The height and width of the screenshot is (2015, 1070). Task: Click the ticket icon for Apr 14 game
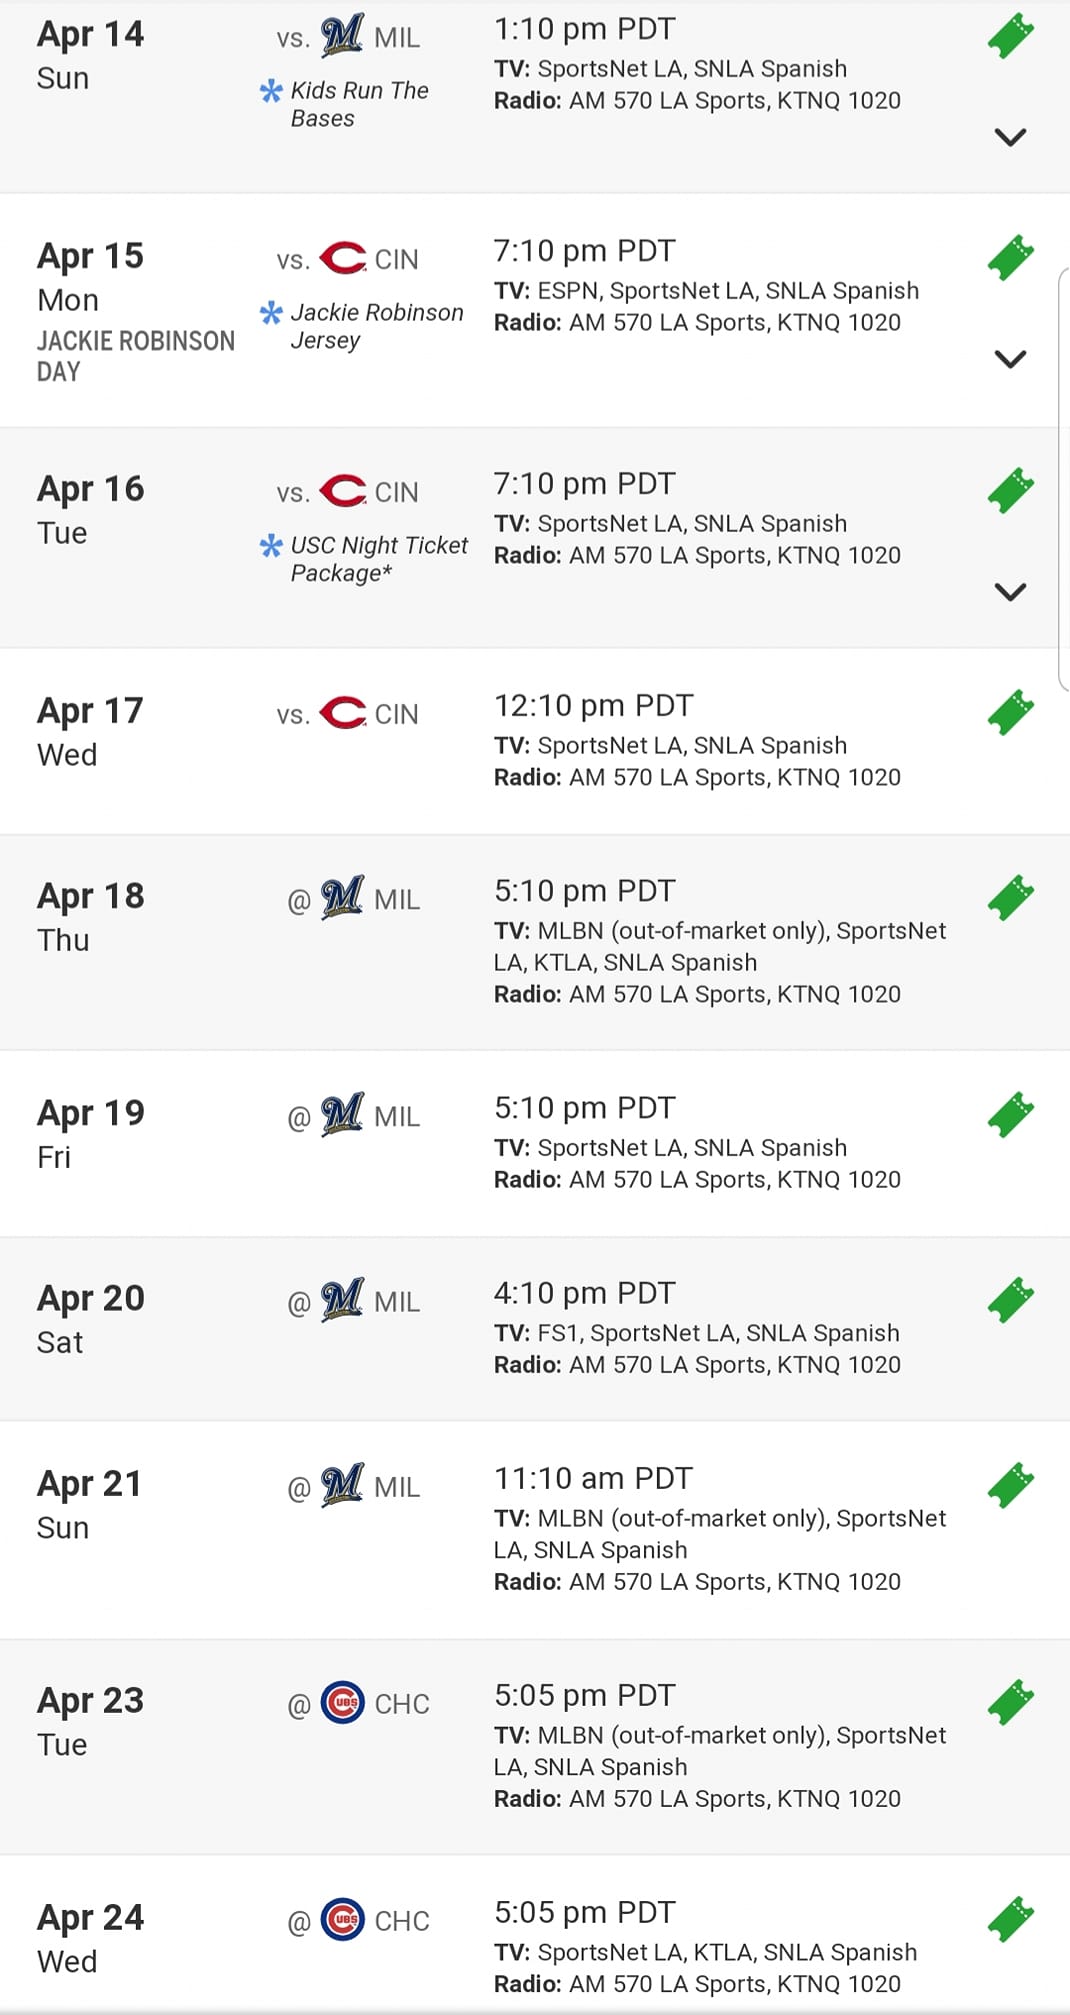coord(1010,37)
